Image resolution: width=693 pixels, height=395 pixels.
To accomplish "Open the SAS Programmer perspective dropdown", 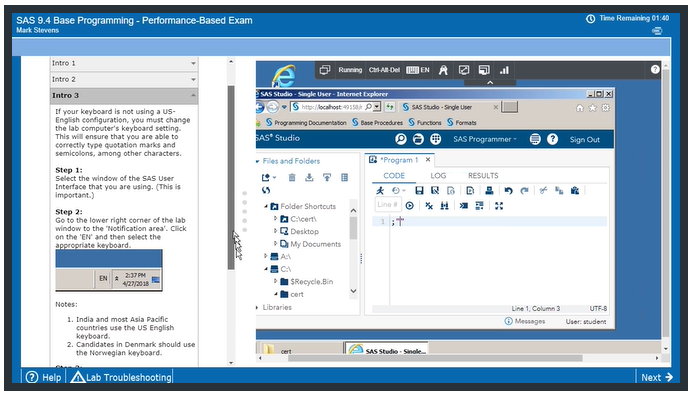I will 485,139.
